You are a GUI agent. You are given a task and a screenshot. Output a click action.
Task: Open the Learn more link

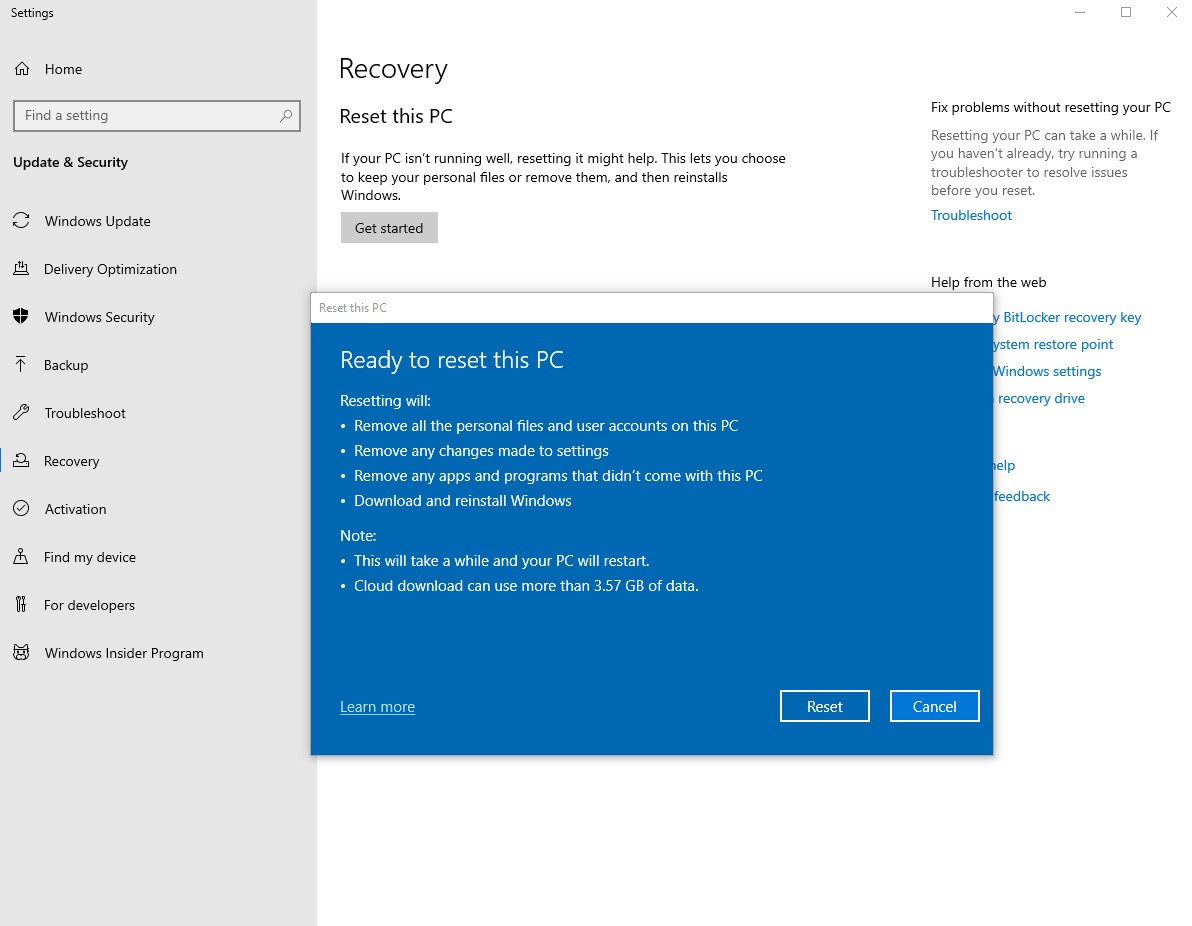click(377, 707)
